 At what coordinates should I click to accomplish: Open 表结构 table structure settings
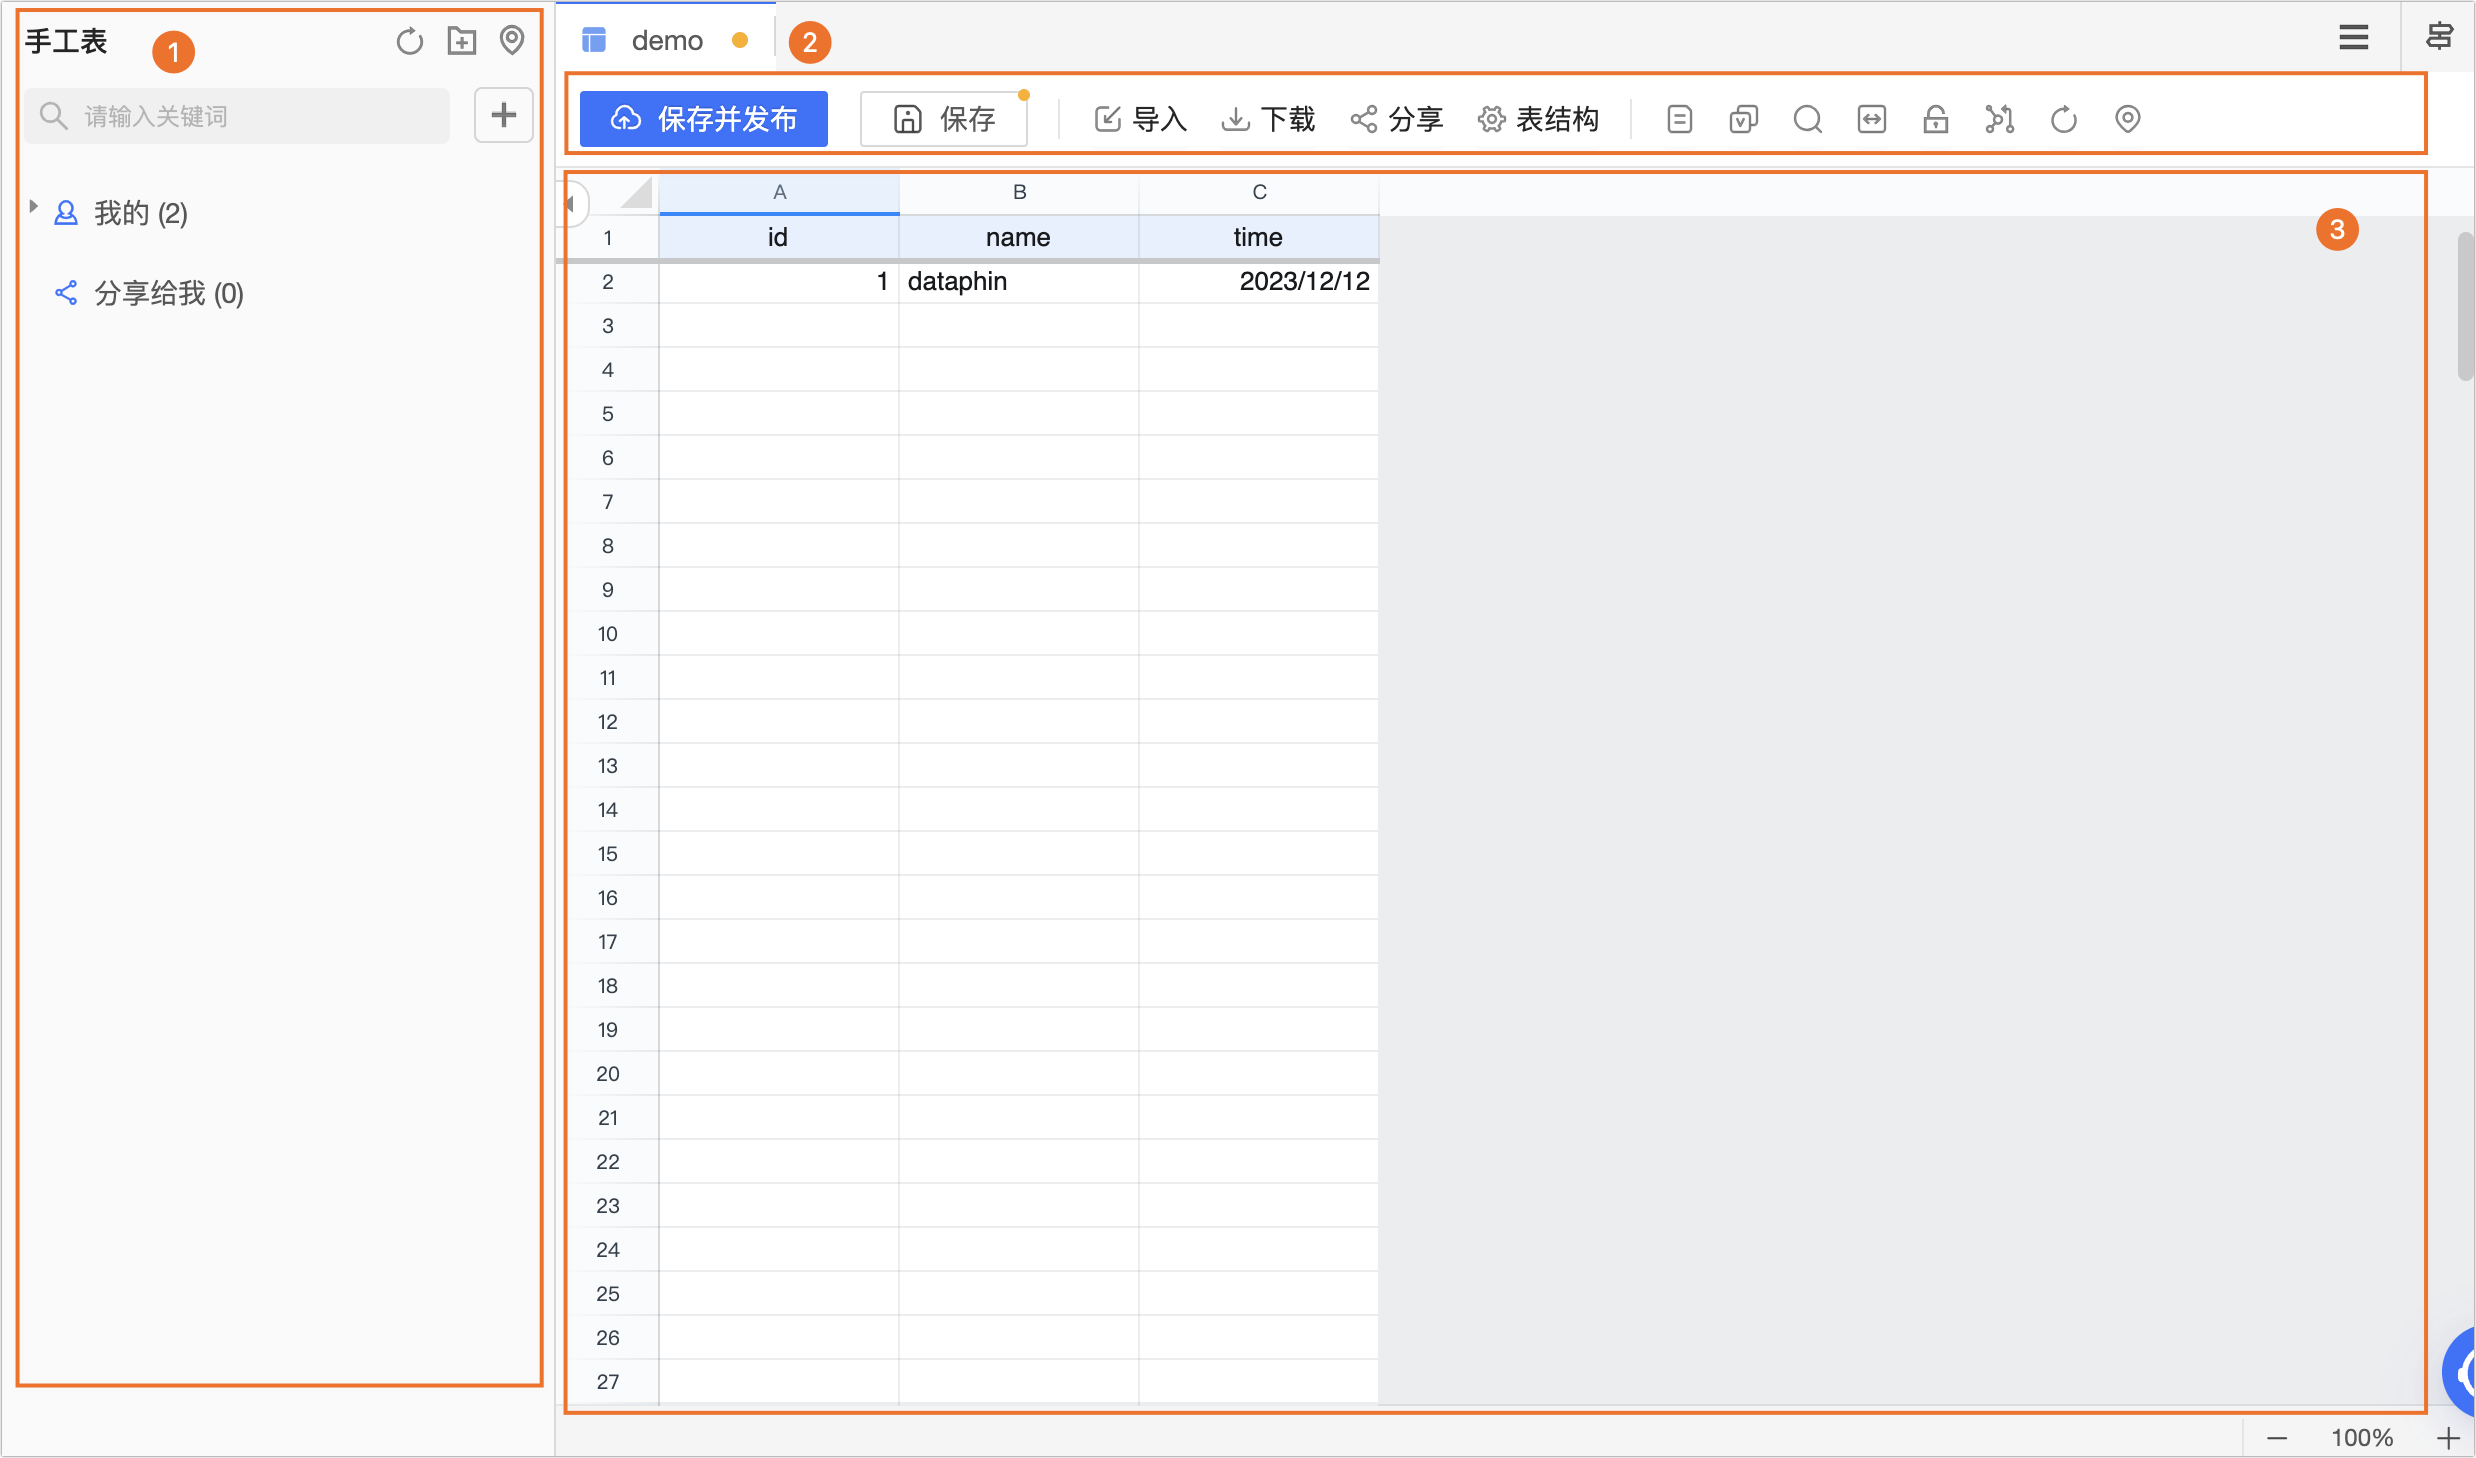click(x=1538, y=119)
